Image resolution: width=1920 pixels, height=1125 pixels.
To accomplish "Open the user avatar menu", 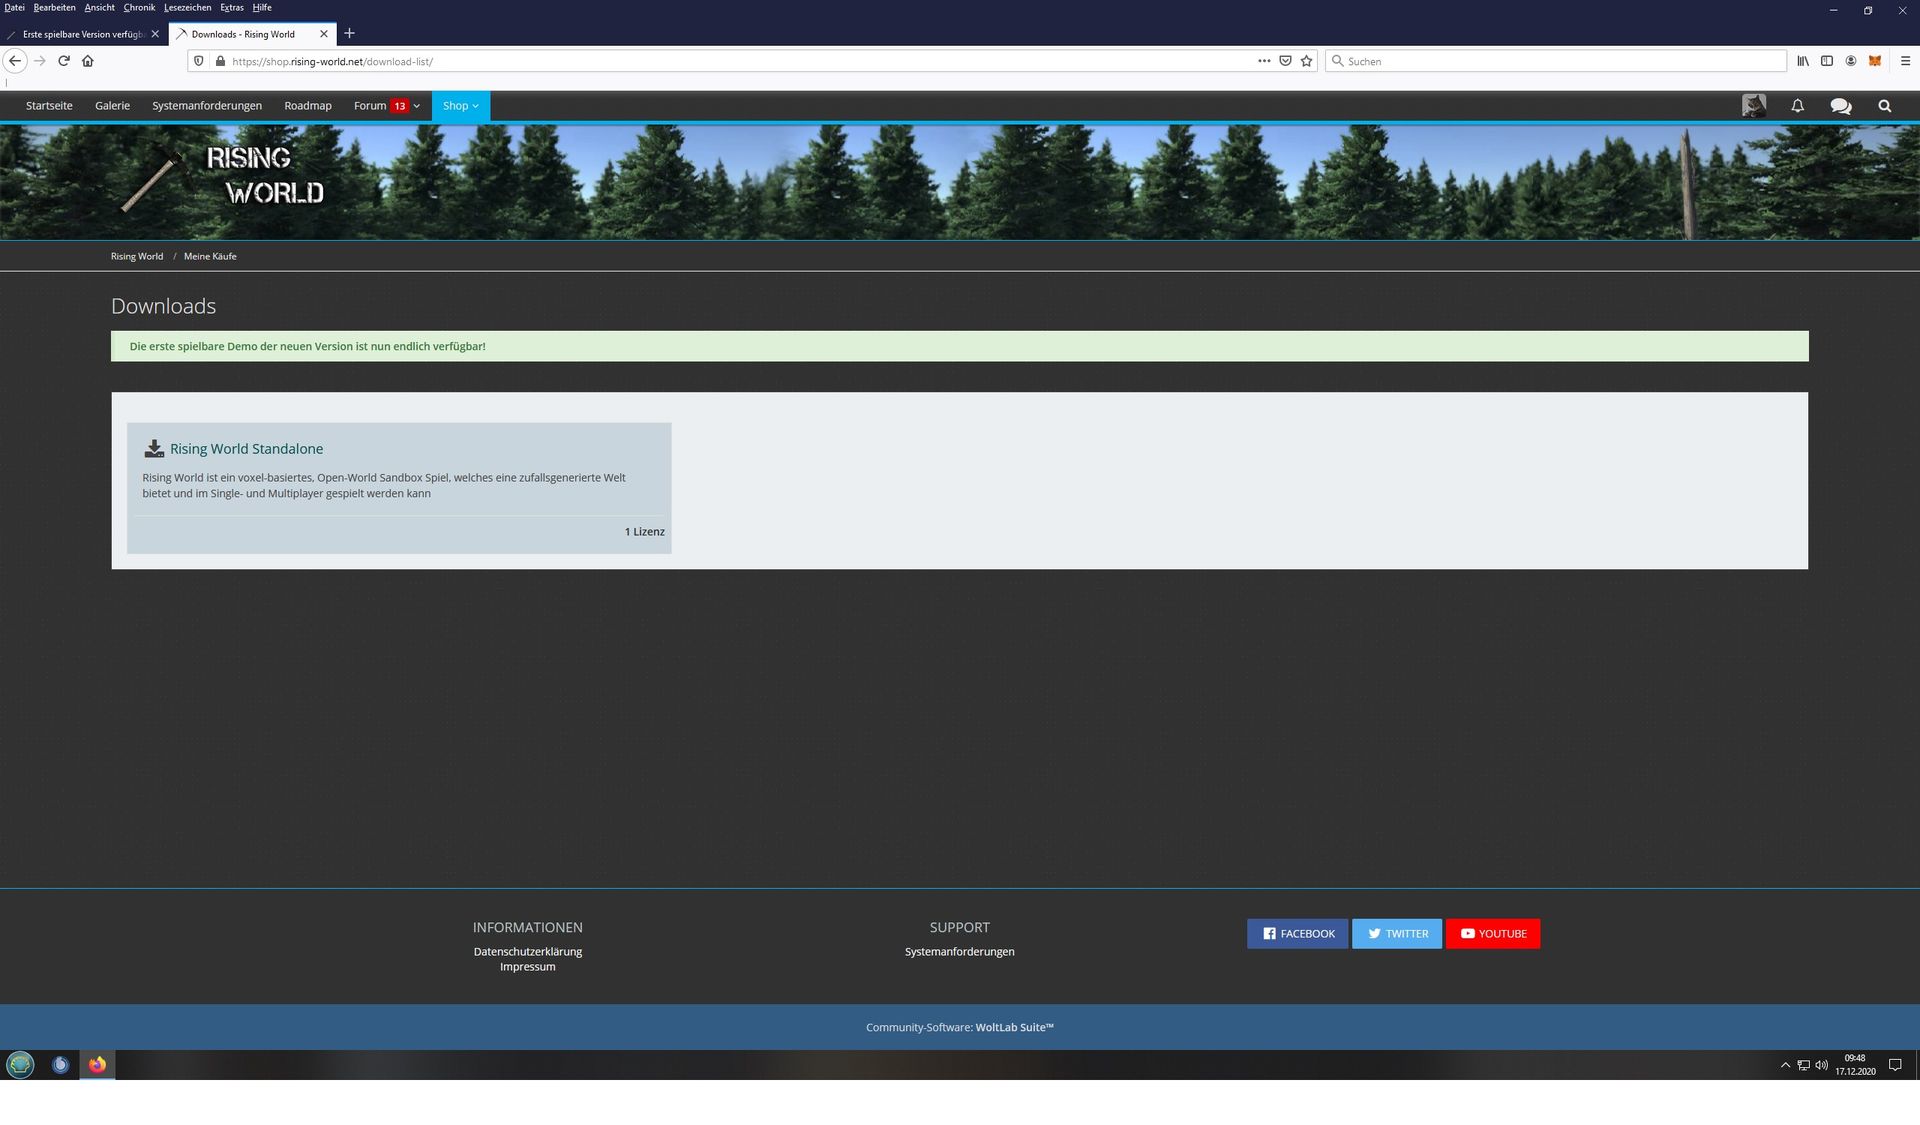I will 1753,106.
